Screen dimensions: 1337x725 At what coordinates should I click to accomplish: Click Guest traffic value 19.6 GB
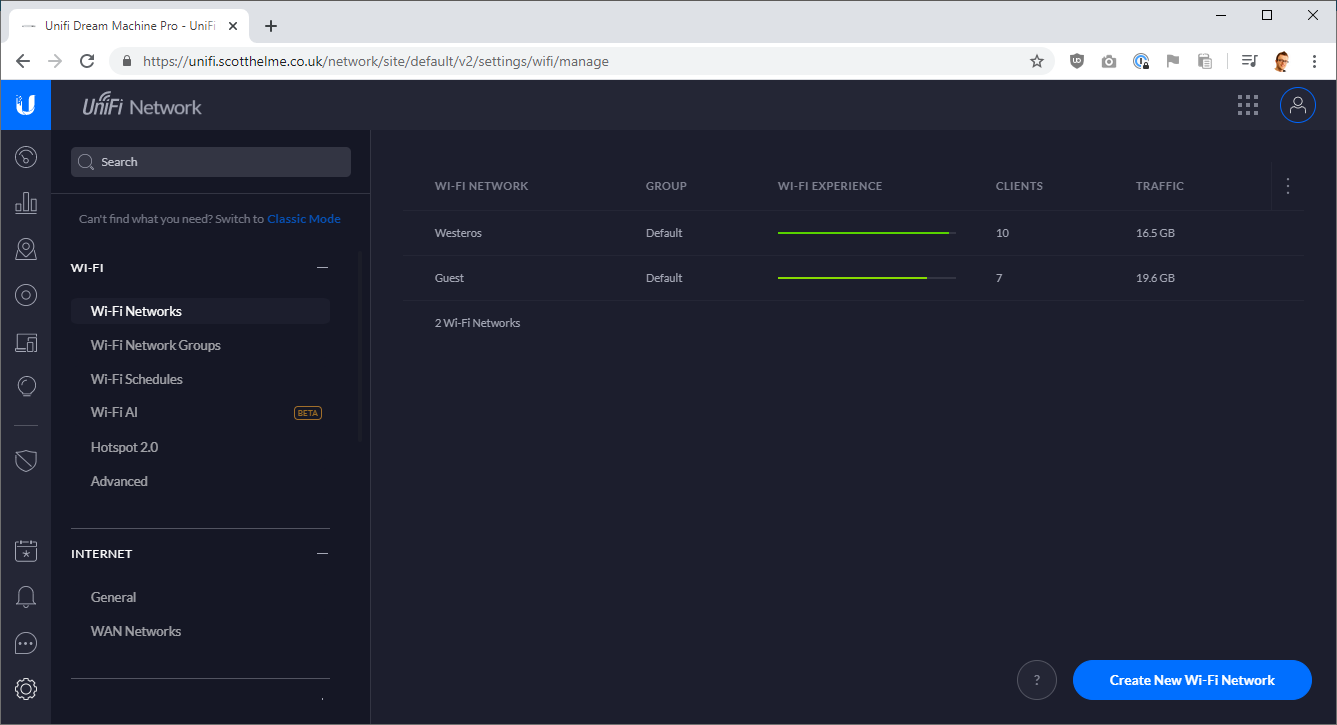1155,278
